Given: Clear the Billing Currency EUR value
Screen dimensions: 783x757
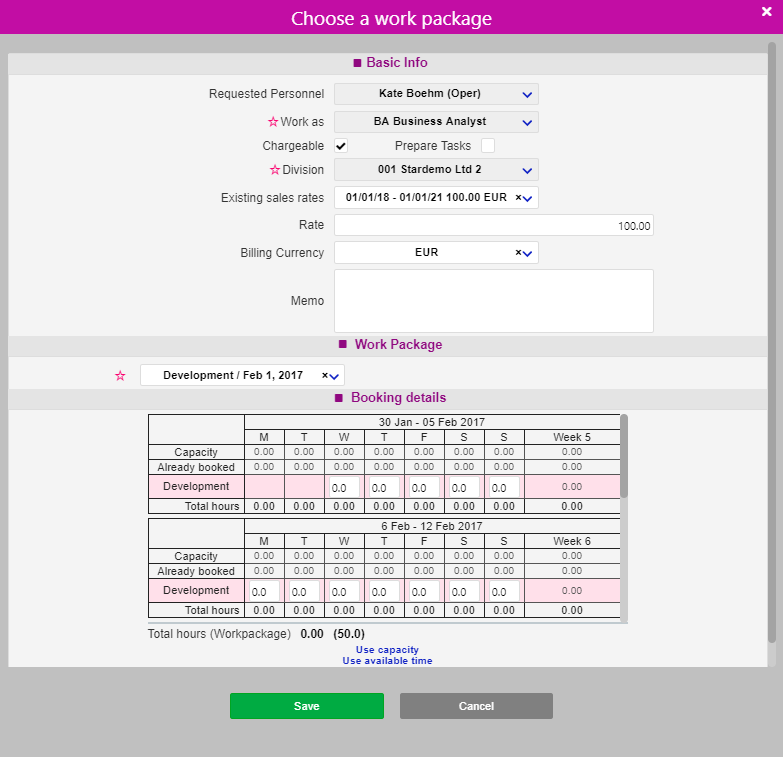Looking at the screenshot, I should [x=518, y=253].
